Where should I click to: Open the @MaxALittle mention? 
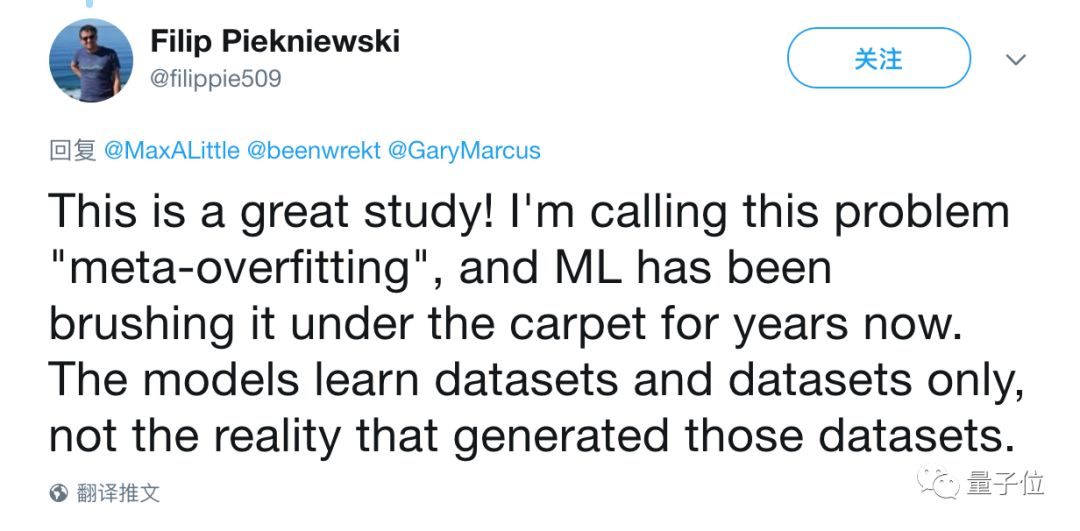pyautogui.click(x=171, y=151)
